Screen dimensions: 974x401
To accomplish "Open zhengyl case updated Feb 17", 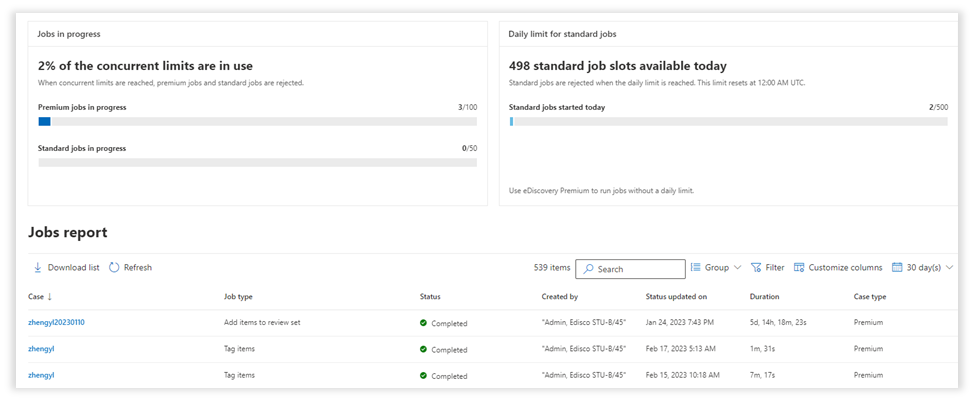I will point(41,349).
